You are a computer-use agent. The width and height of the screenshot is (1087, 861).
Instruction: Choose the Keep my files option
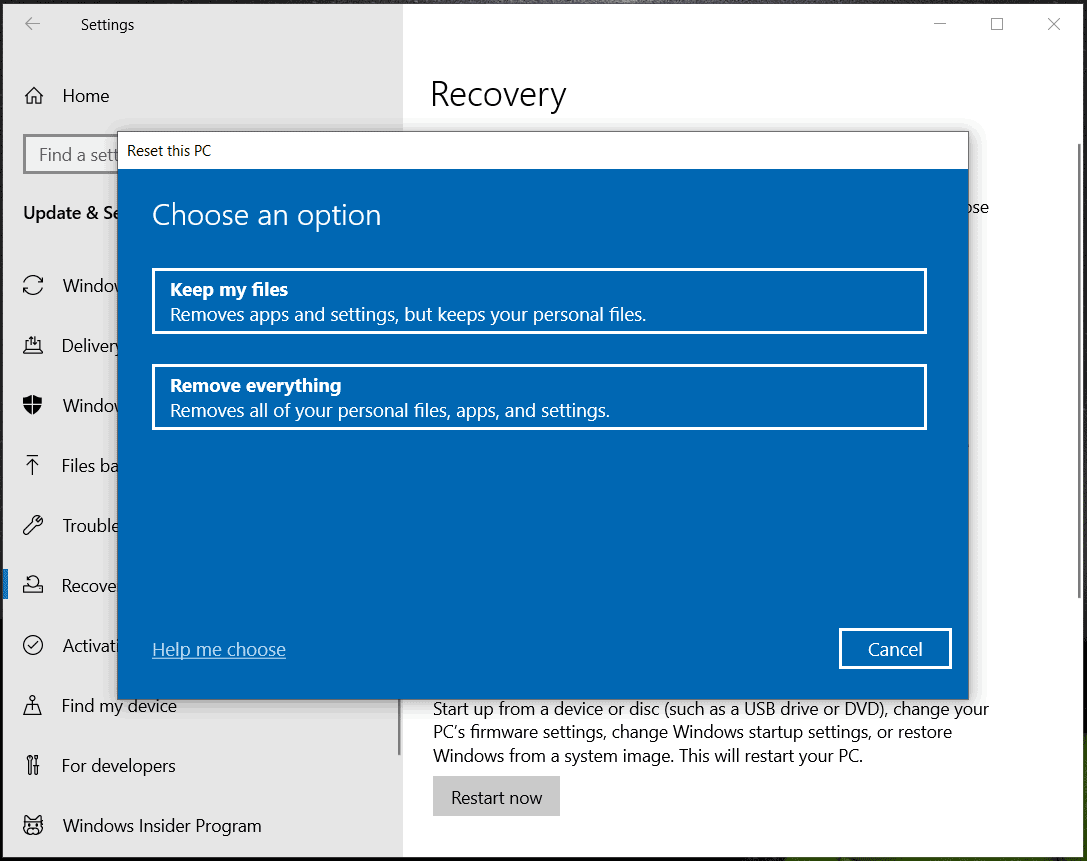pos(539,300)
